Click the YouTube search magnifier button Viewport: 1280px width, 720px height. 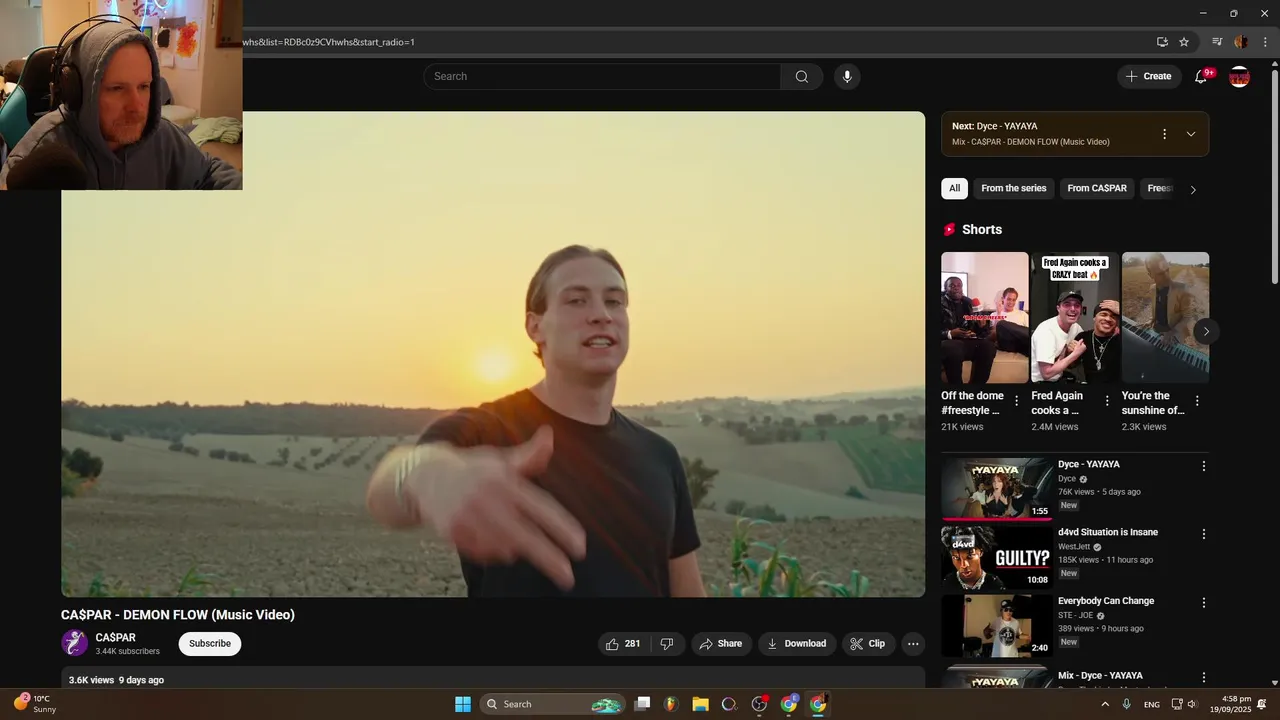click(801, 77)
